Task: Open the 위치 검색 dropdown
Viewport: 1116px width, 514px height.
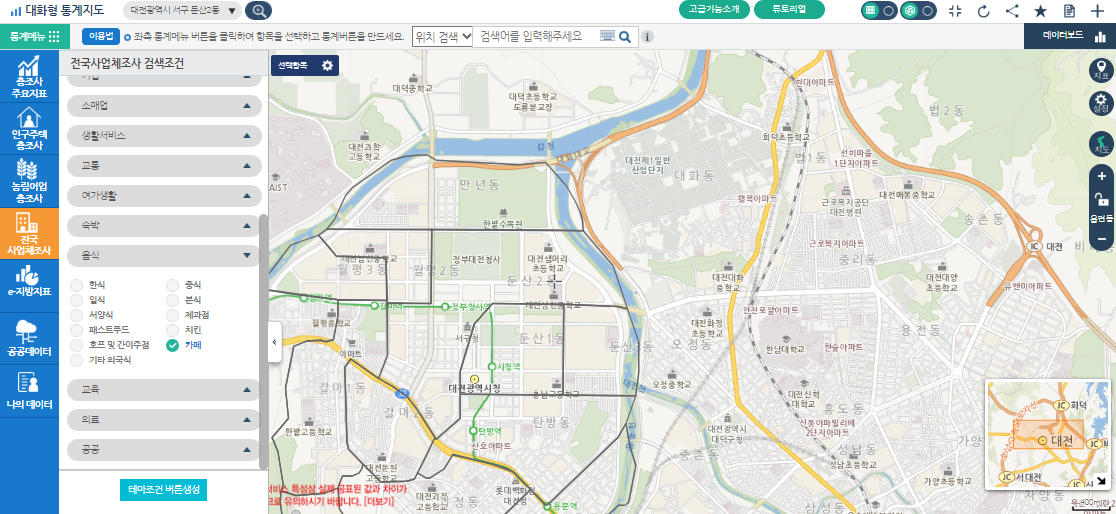Action: (442, 36)
